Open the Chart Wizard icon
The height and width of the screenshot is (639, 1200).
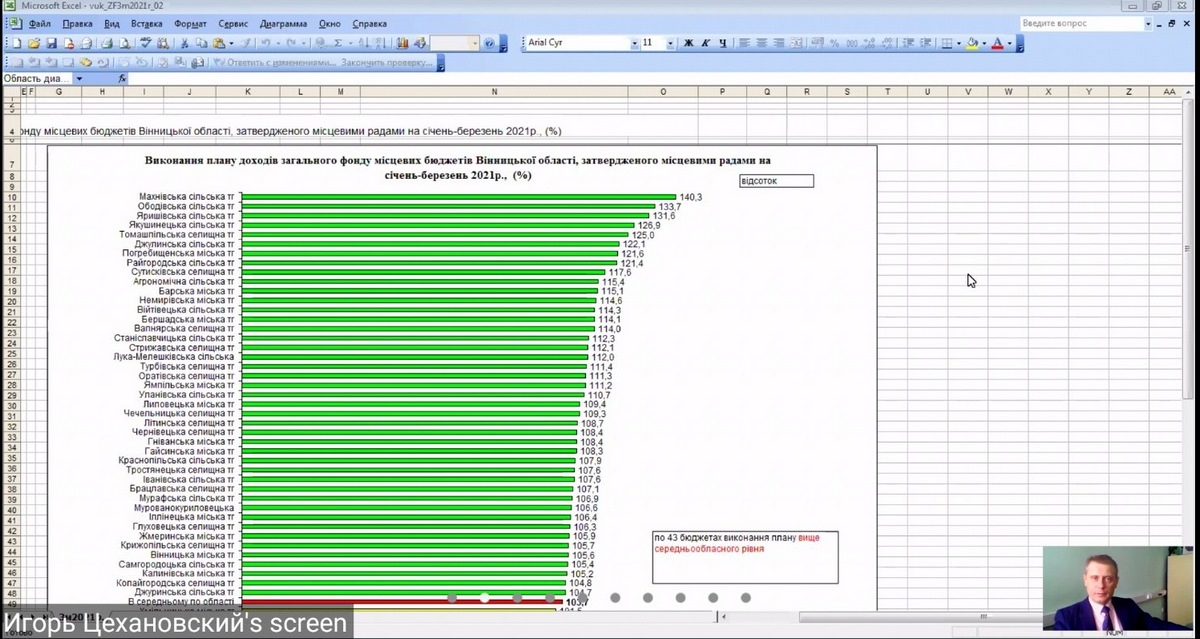click(x=403, y=43)
